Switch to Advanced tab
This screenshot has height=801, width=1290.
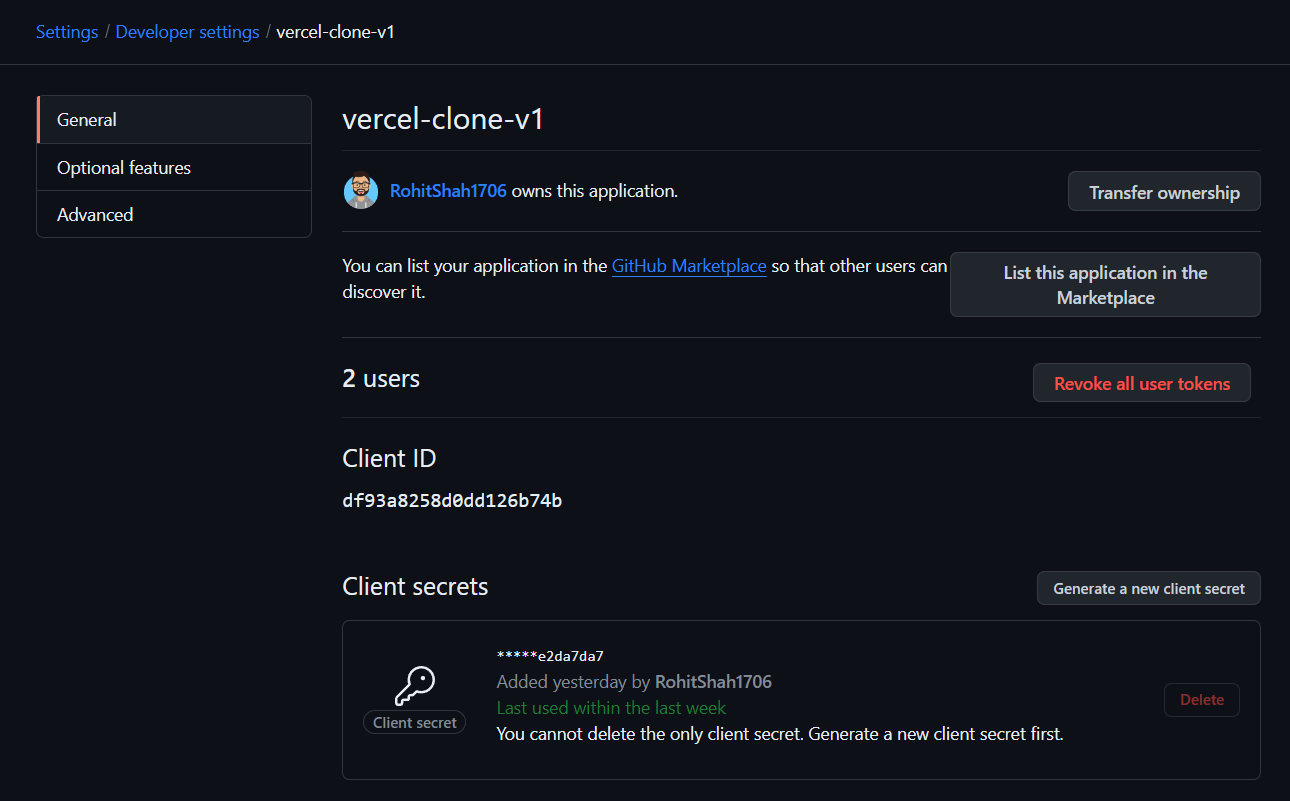tap(174, 214)
